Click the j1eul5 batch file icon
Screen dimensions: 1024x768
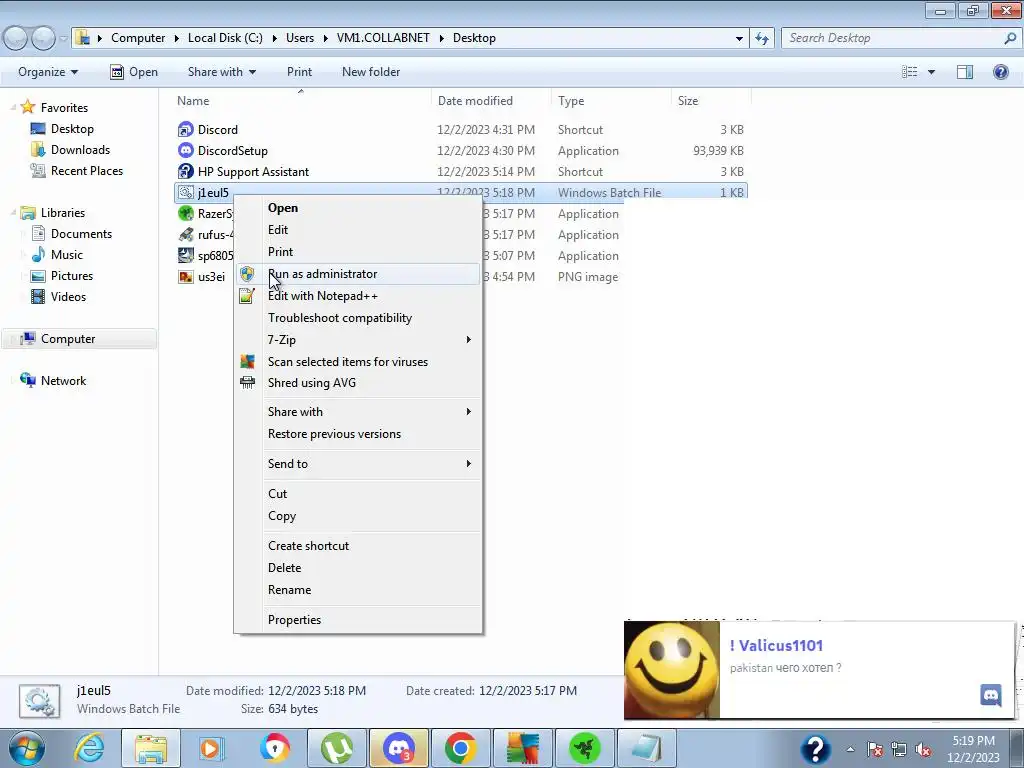[185, 192]
